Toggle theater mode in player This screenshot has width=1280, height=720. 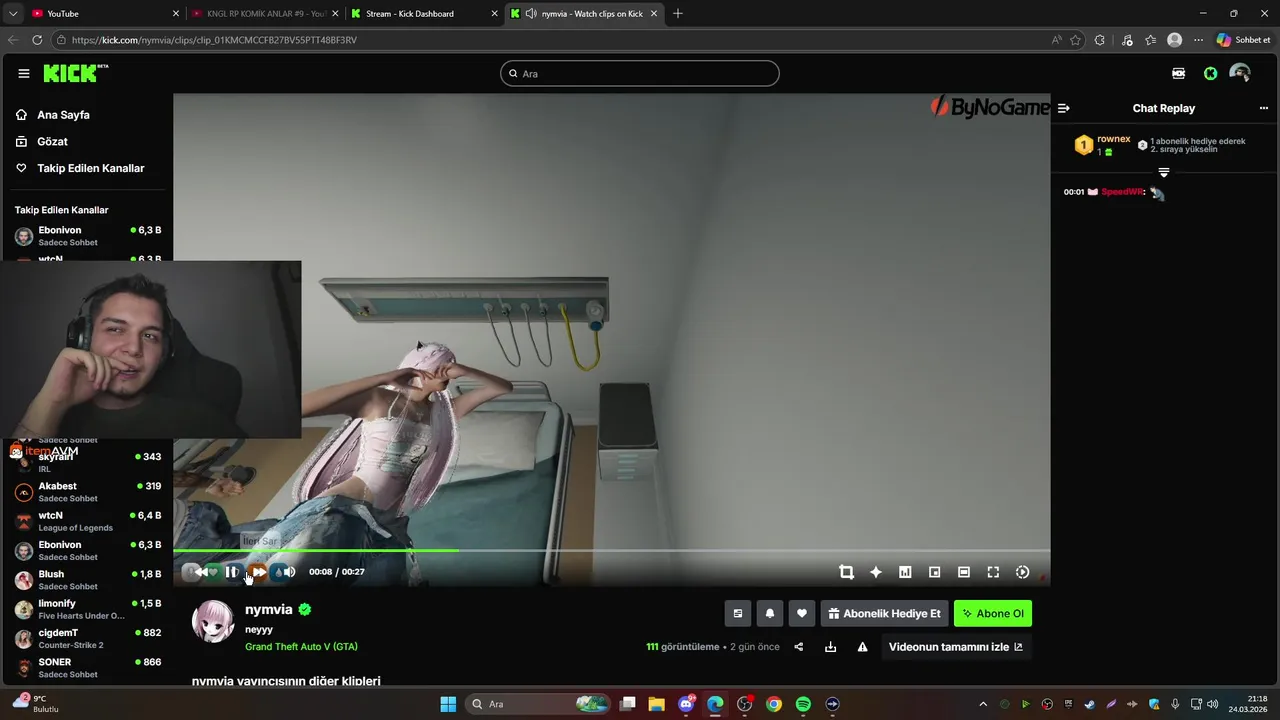964,572
